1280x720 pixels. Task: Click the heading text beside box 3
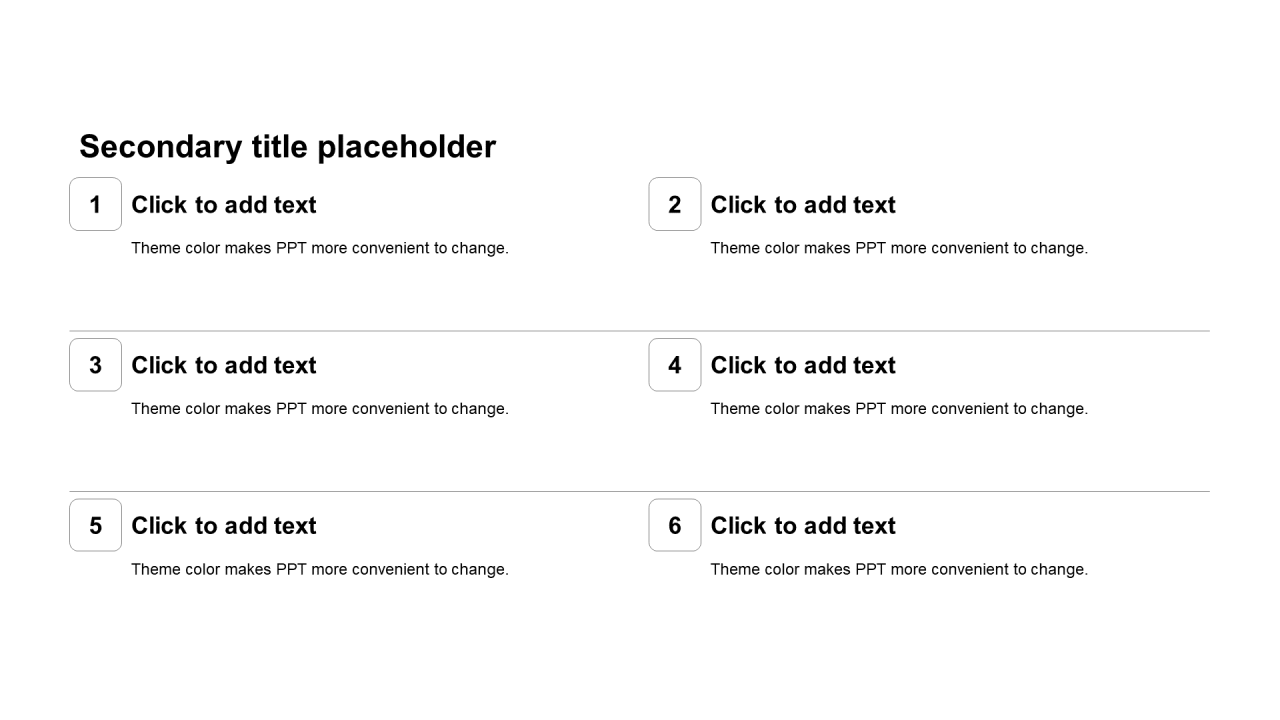pyautogui.click(x=224, y=366)
